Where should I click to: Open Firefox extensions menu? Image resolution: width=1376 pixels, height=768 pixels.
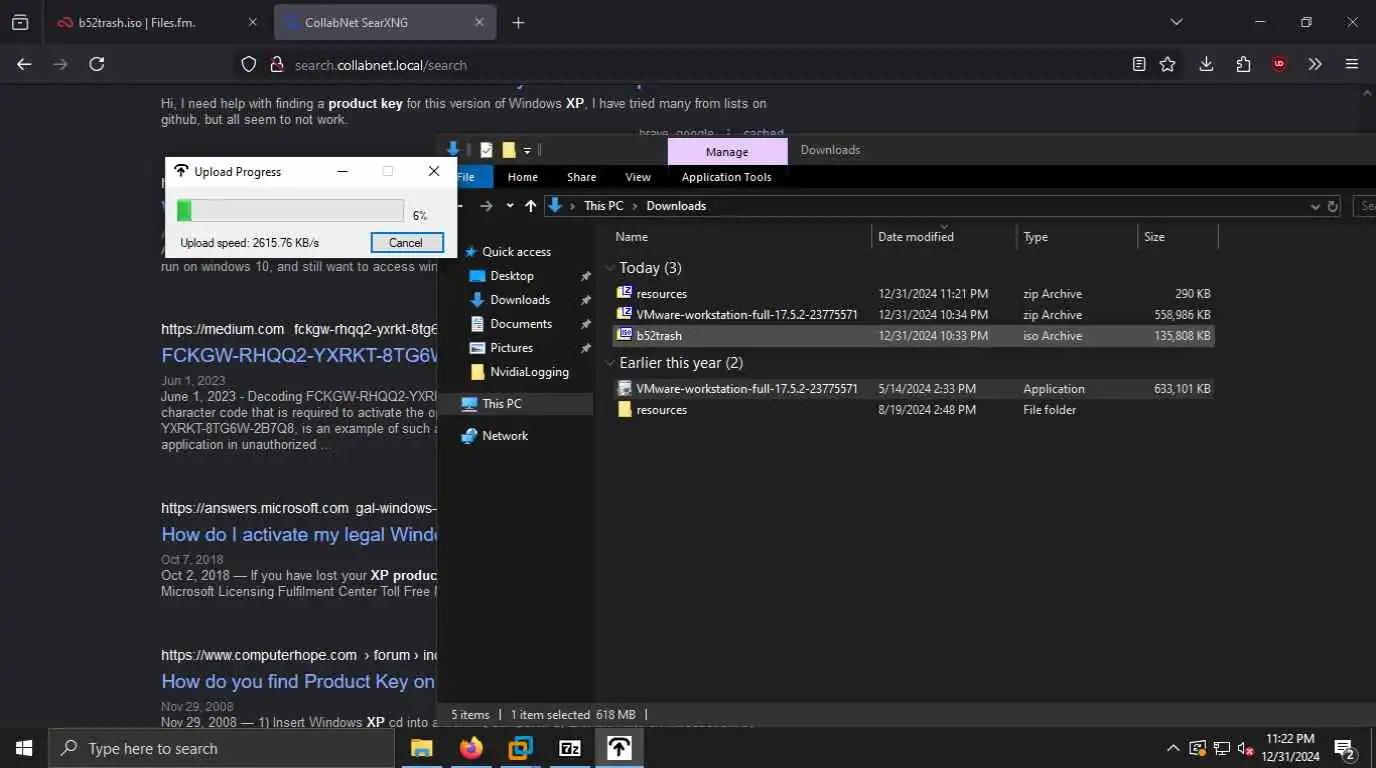(1243, 64)
